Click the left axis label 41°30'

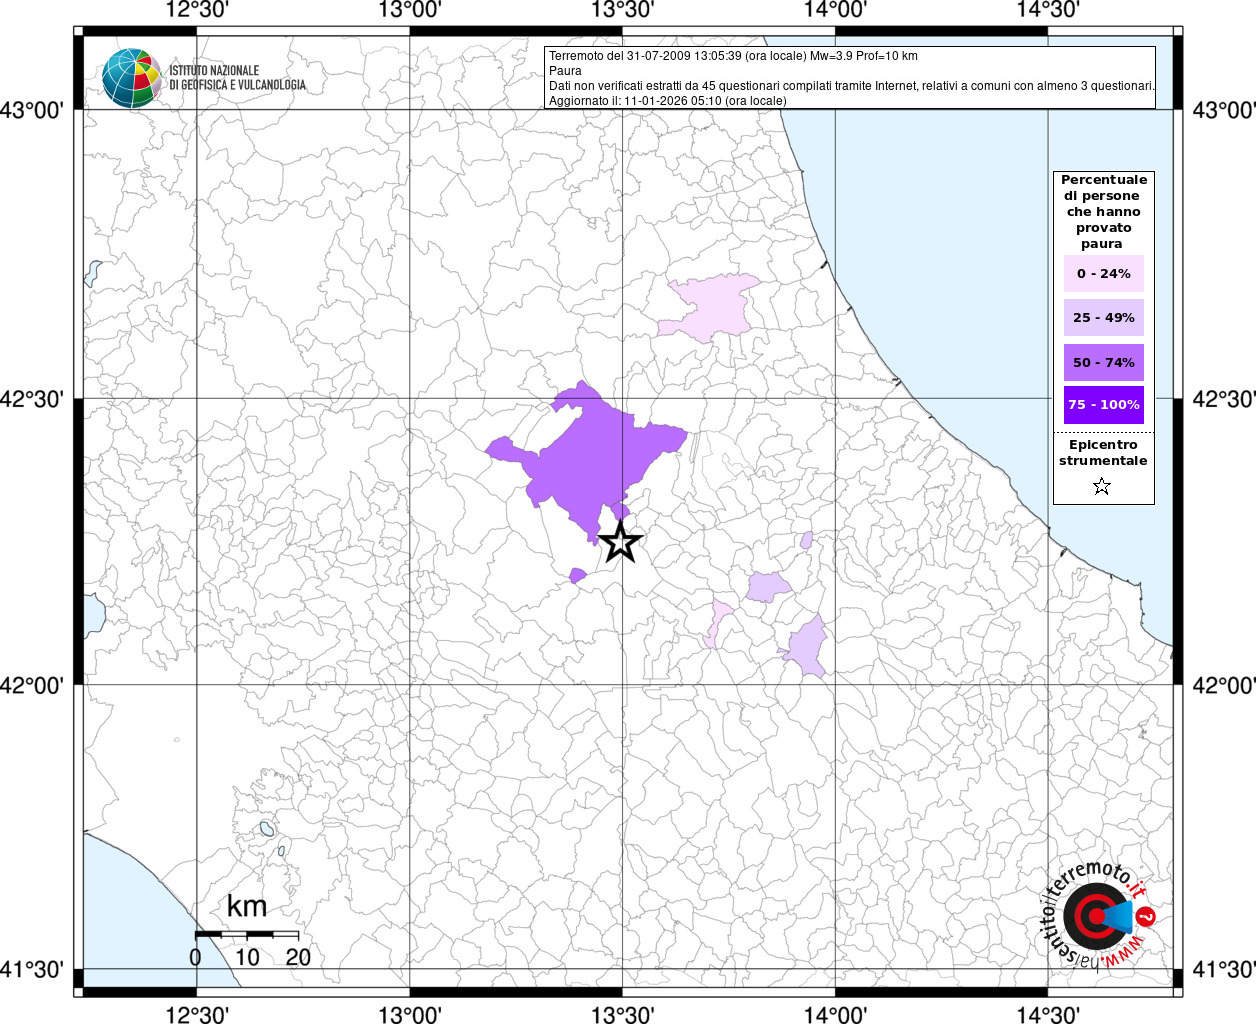[x=32, y=969]
